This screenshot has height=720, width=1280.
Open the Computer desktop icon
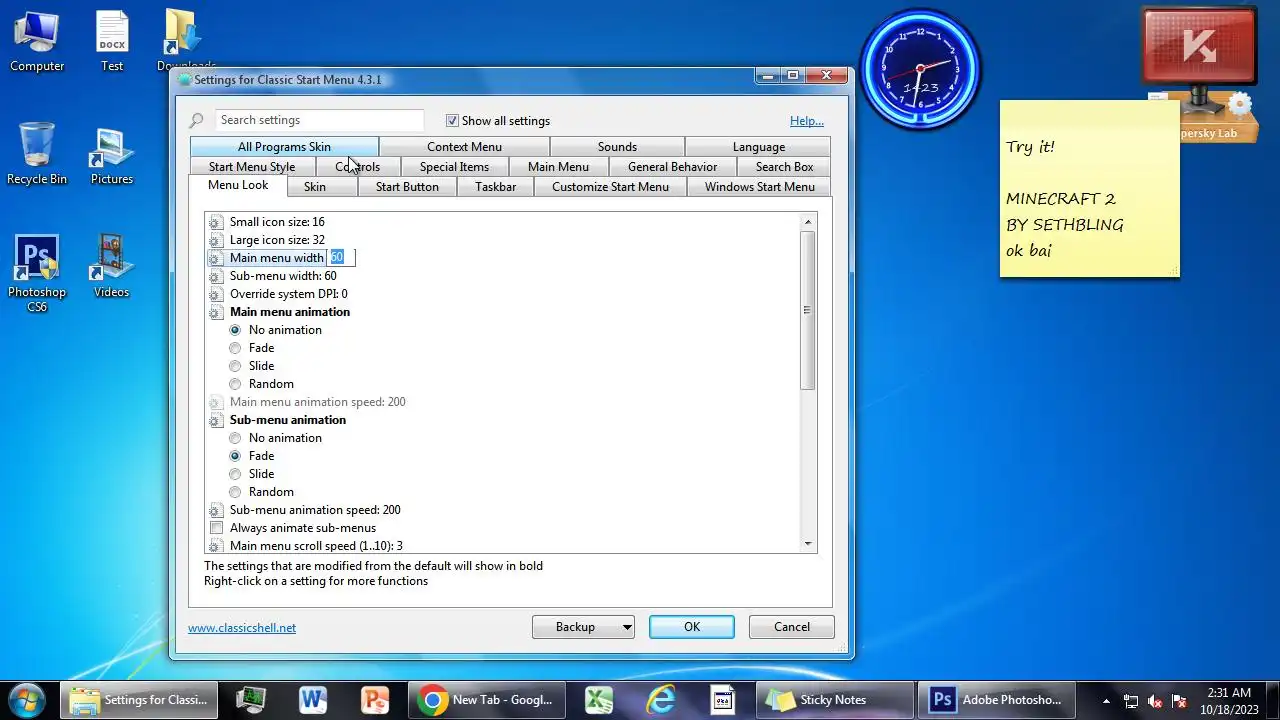click(37, 40)
